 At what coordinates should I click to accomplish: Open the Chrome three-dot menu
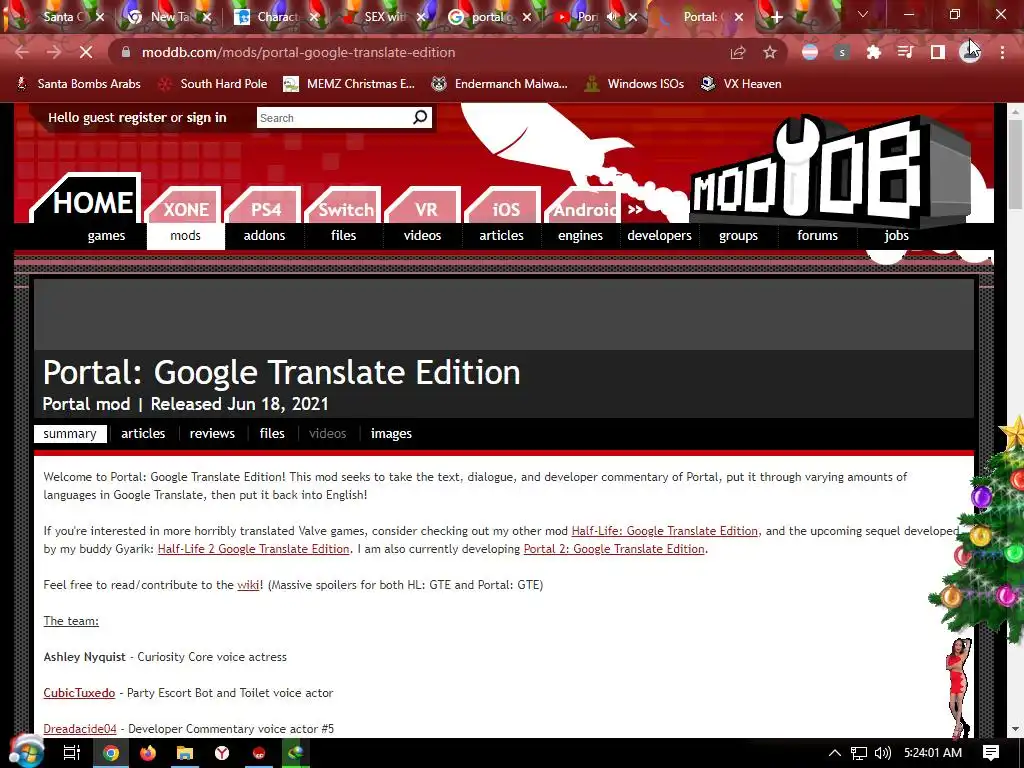[1002, 52]
